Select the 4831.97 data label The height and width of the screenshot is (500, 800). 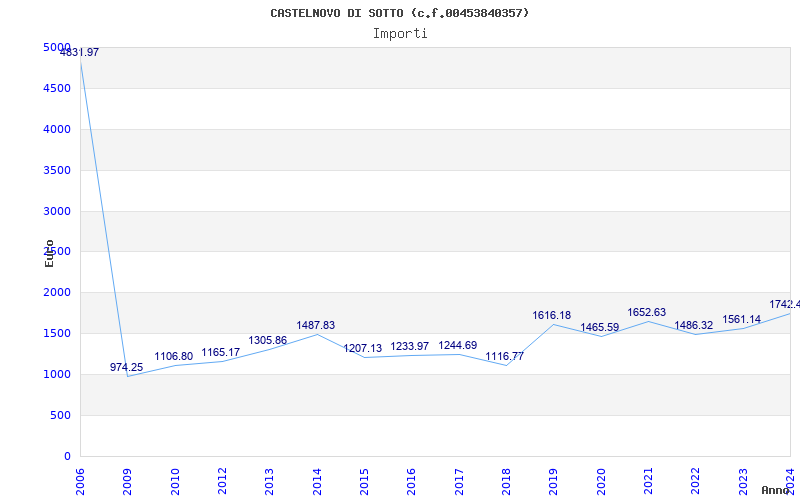pos(80,52)
